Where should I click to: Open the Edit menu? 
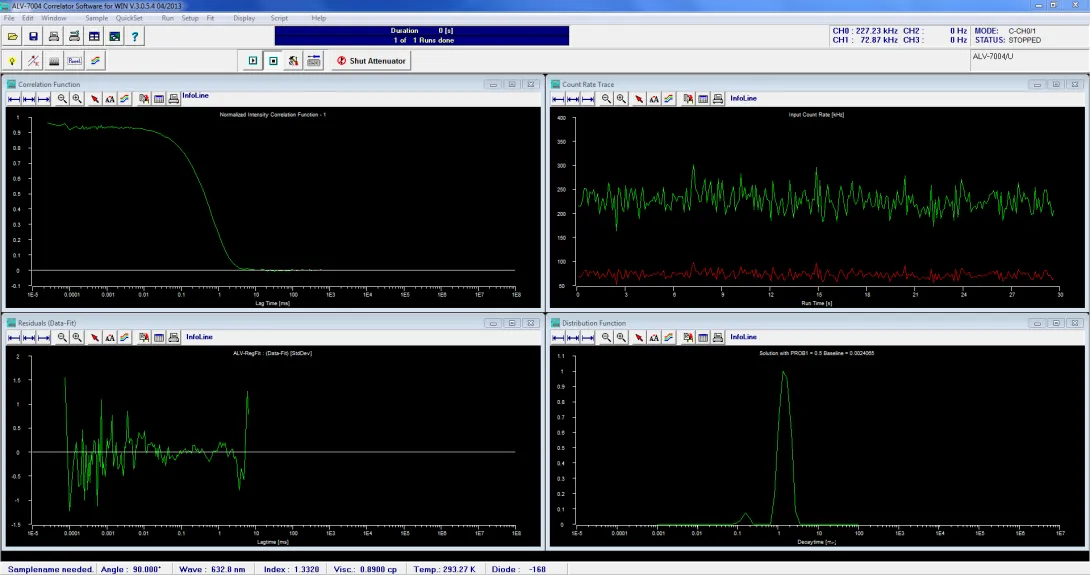(28, 18)
